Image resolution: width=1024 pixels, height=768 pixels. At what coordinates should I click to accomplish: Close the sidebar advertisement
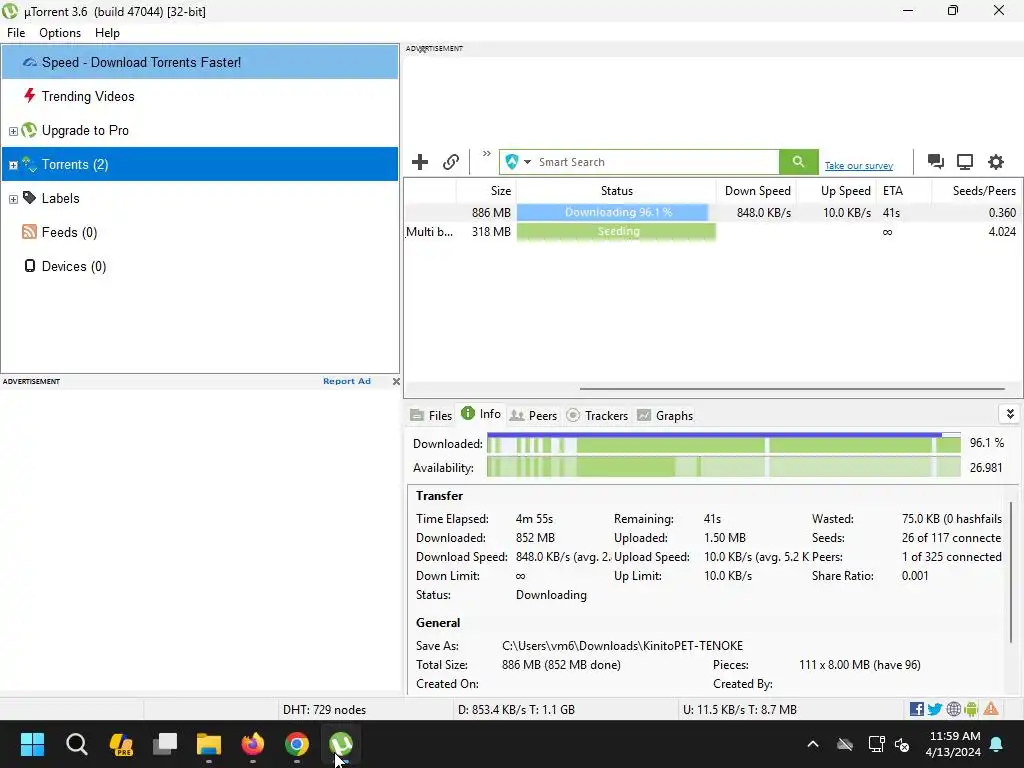(396, 381)
